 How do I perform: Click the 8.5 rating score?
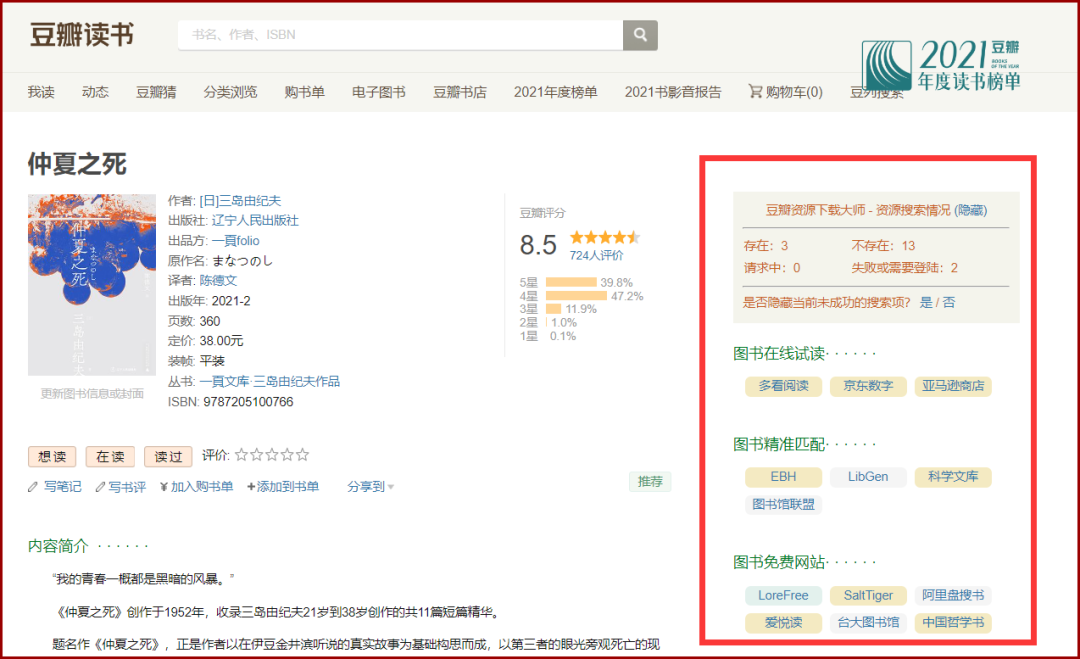pos(538,245)
